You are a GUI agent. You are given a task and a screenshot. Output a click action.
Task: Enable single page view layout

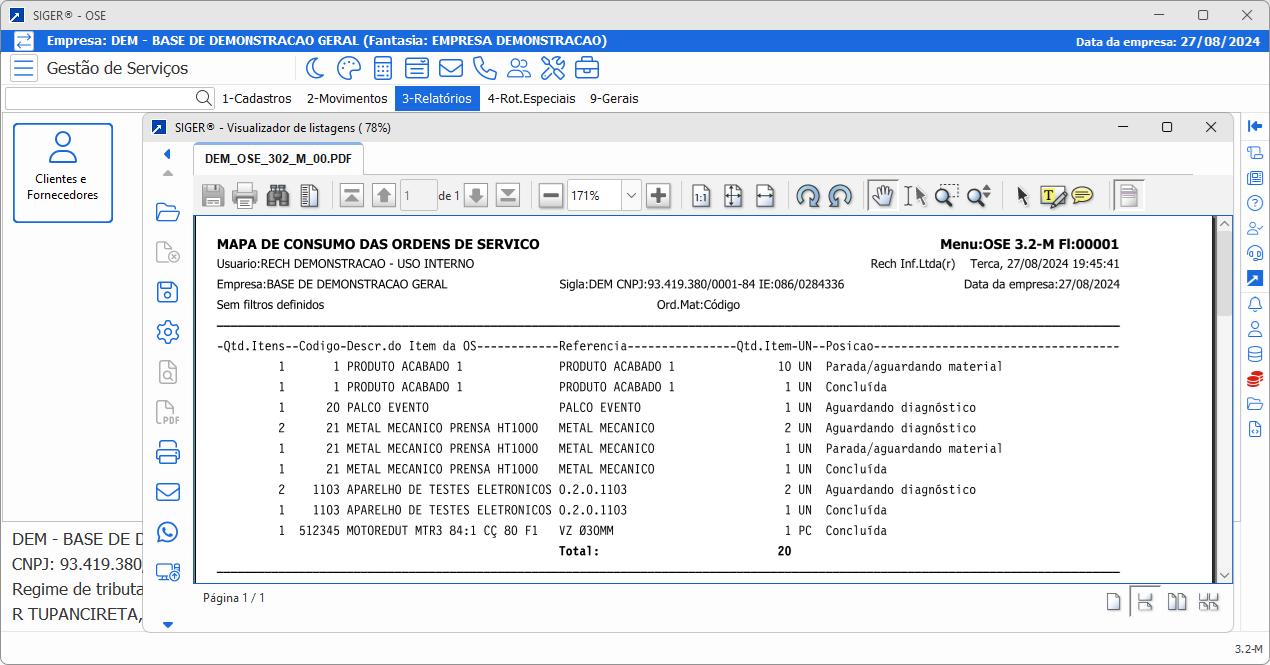click(1113, 601)
